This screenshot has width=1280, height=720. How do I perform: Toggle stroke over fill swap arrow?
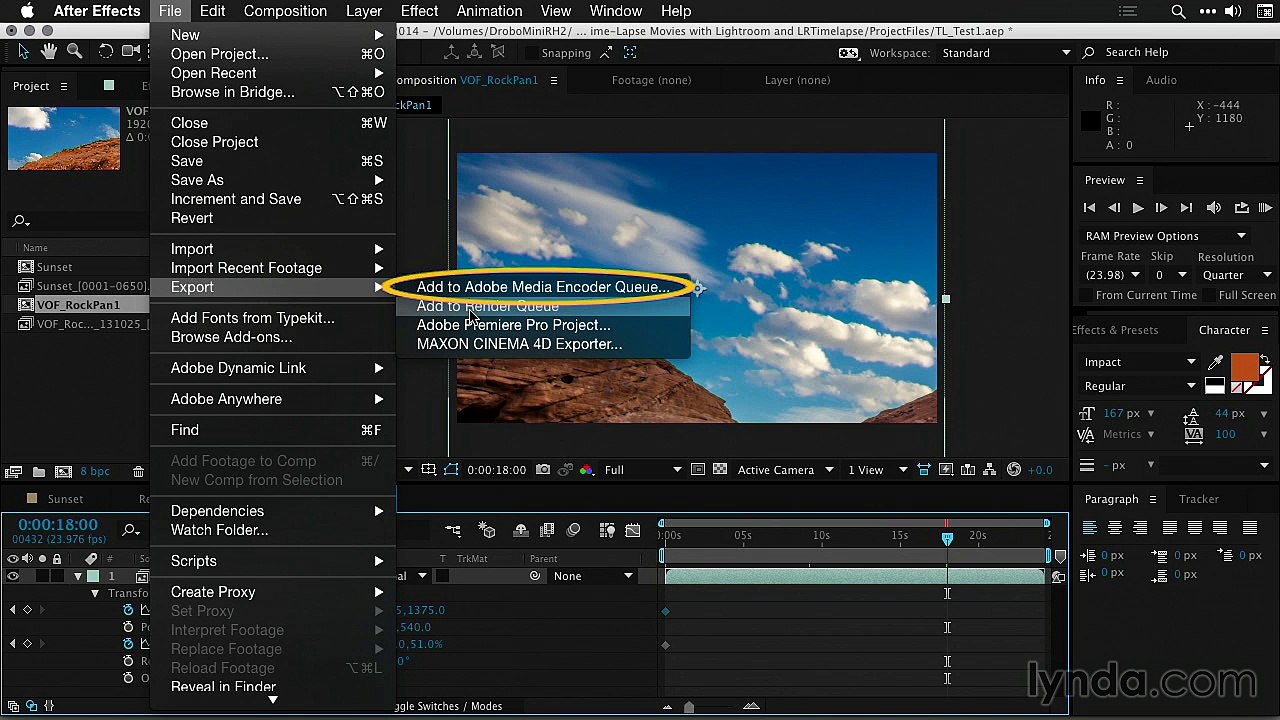pos(1265,360)
